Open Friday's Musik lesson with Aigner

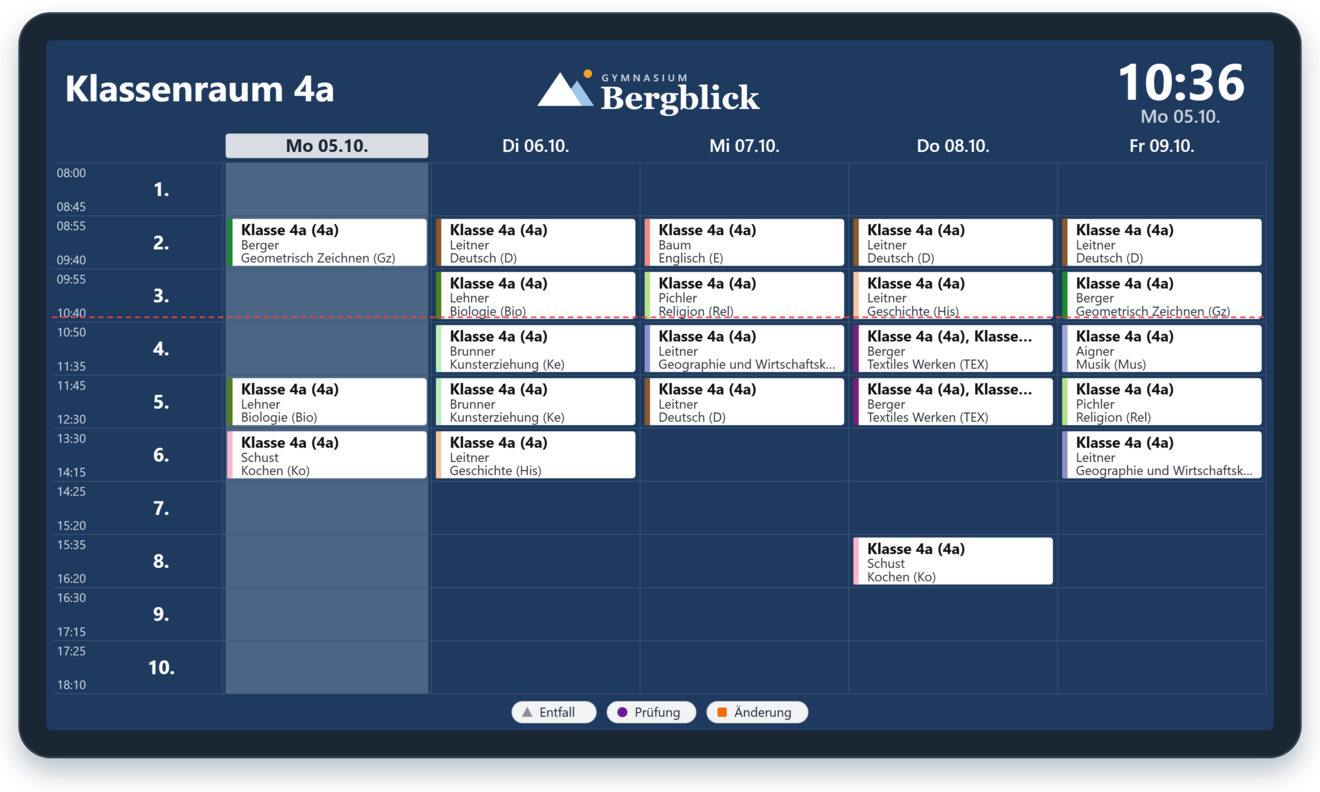[1162, 349]
